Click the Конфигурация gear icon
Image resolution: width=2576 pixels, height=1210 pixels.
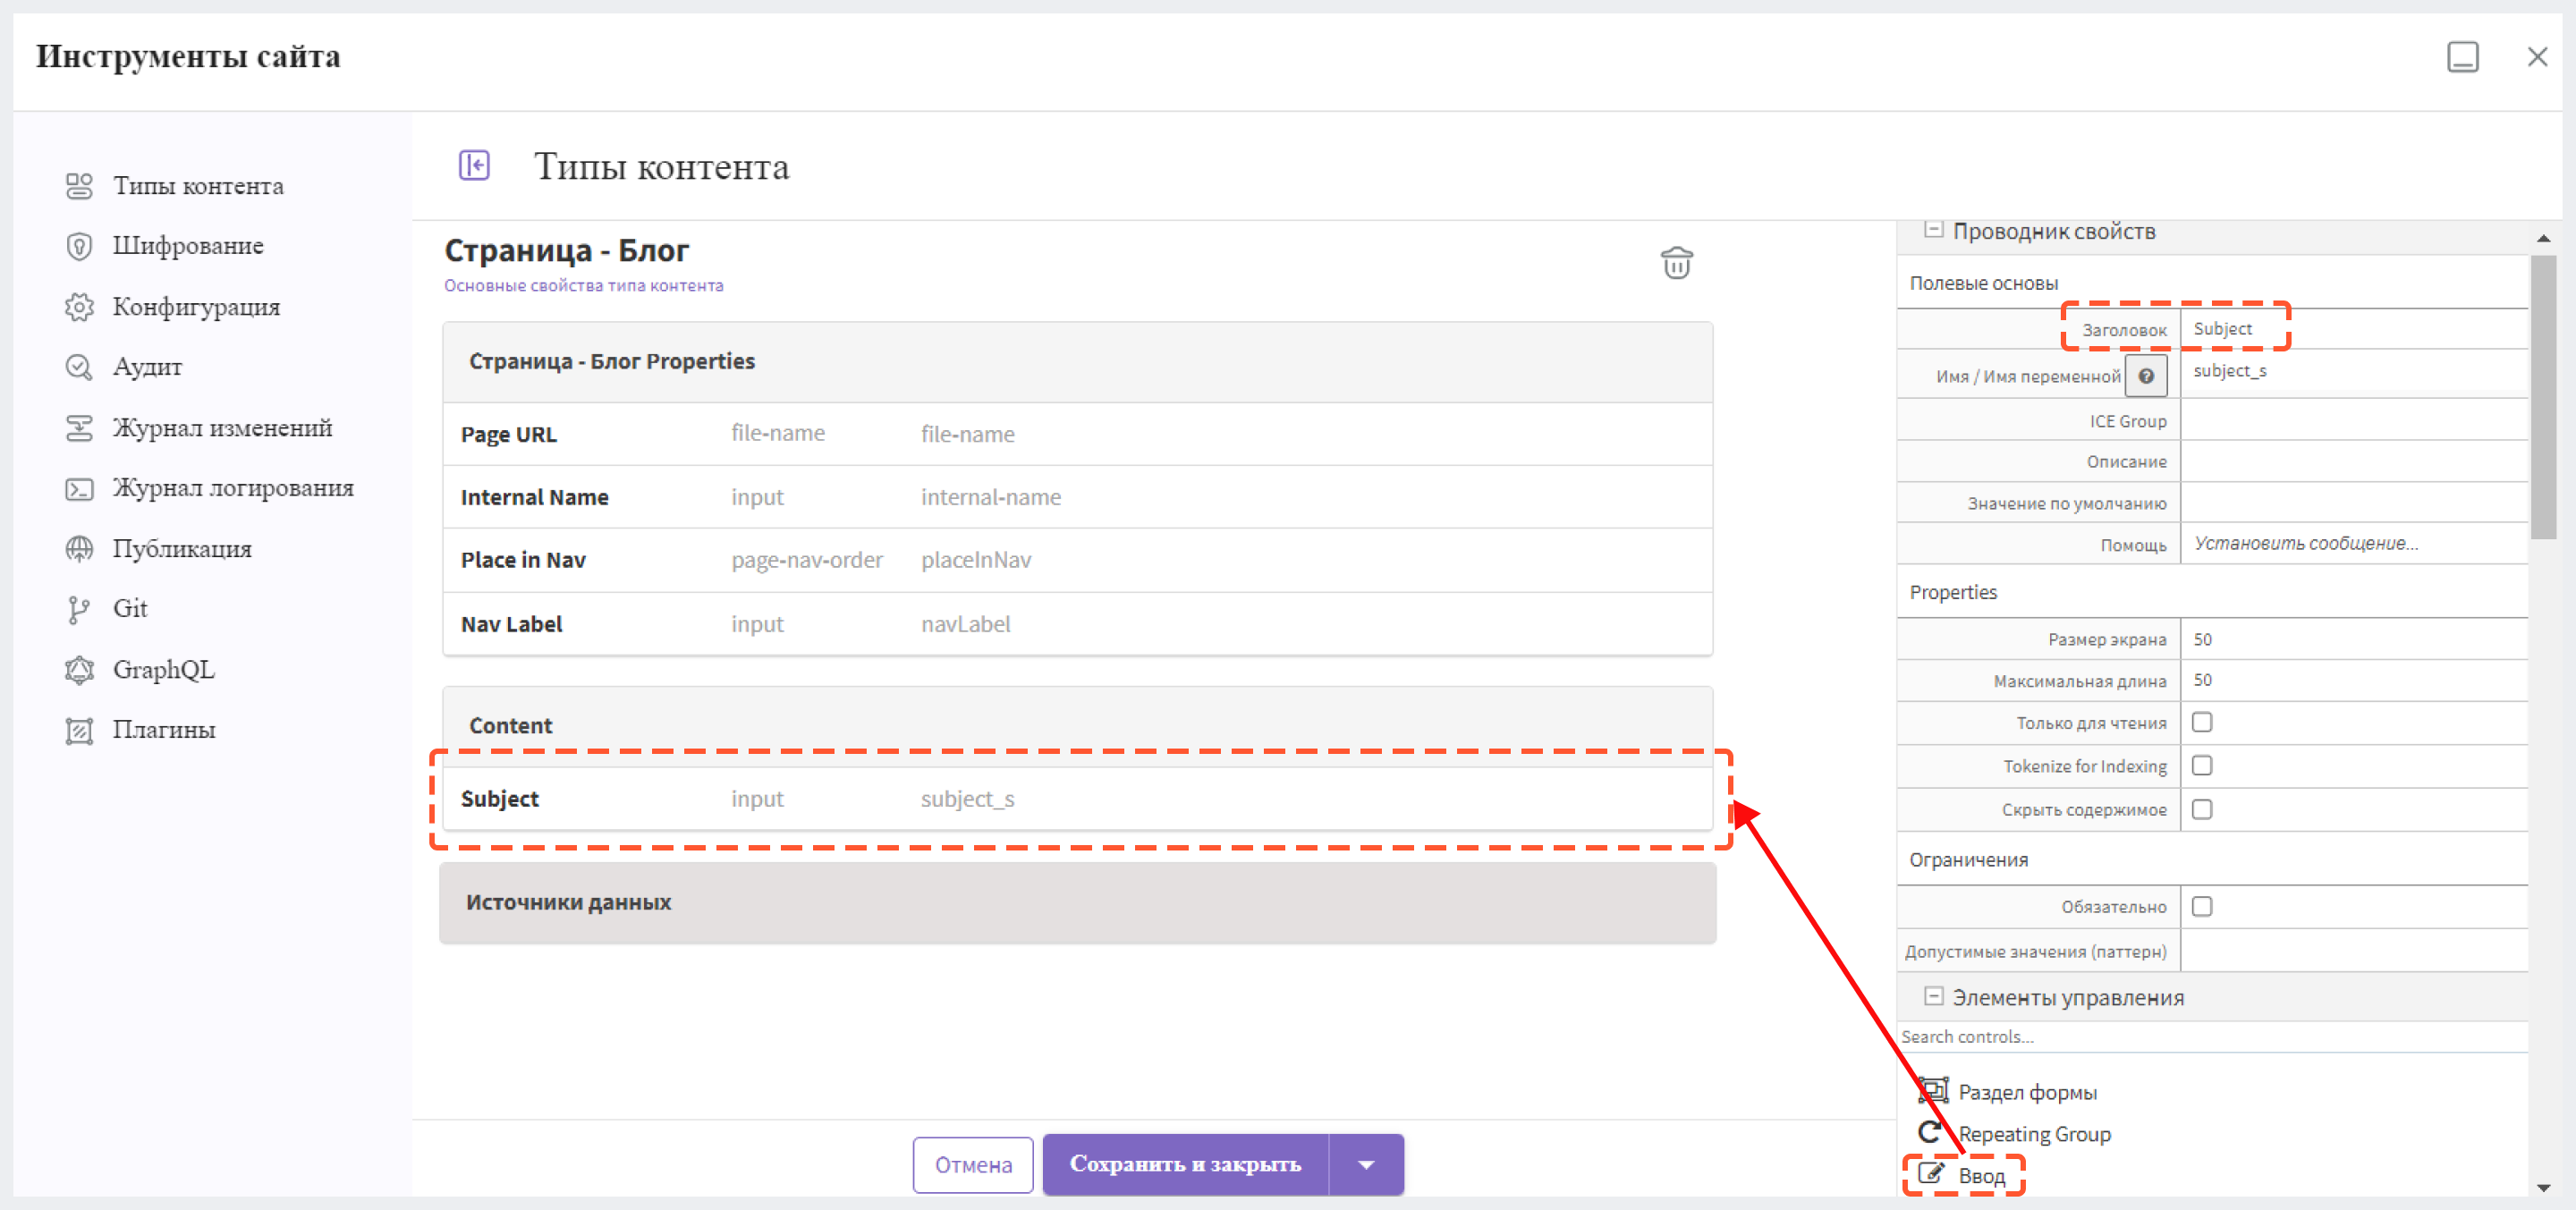tap(79, 307)
